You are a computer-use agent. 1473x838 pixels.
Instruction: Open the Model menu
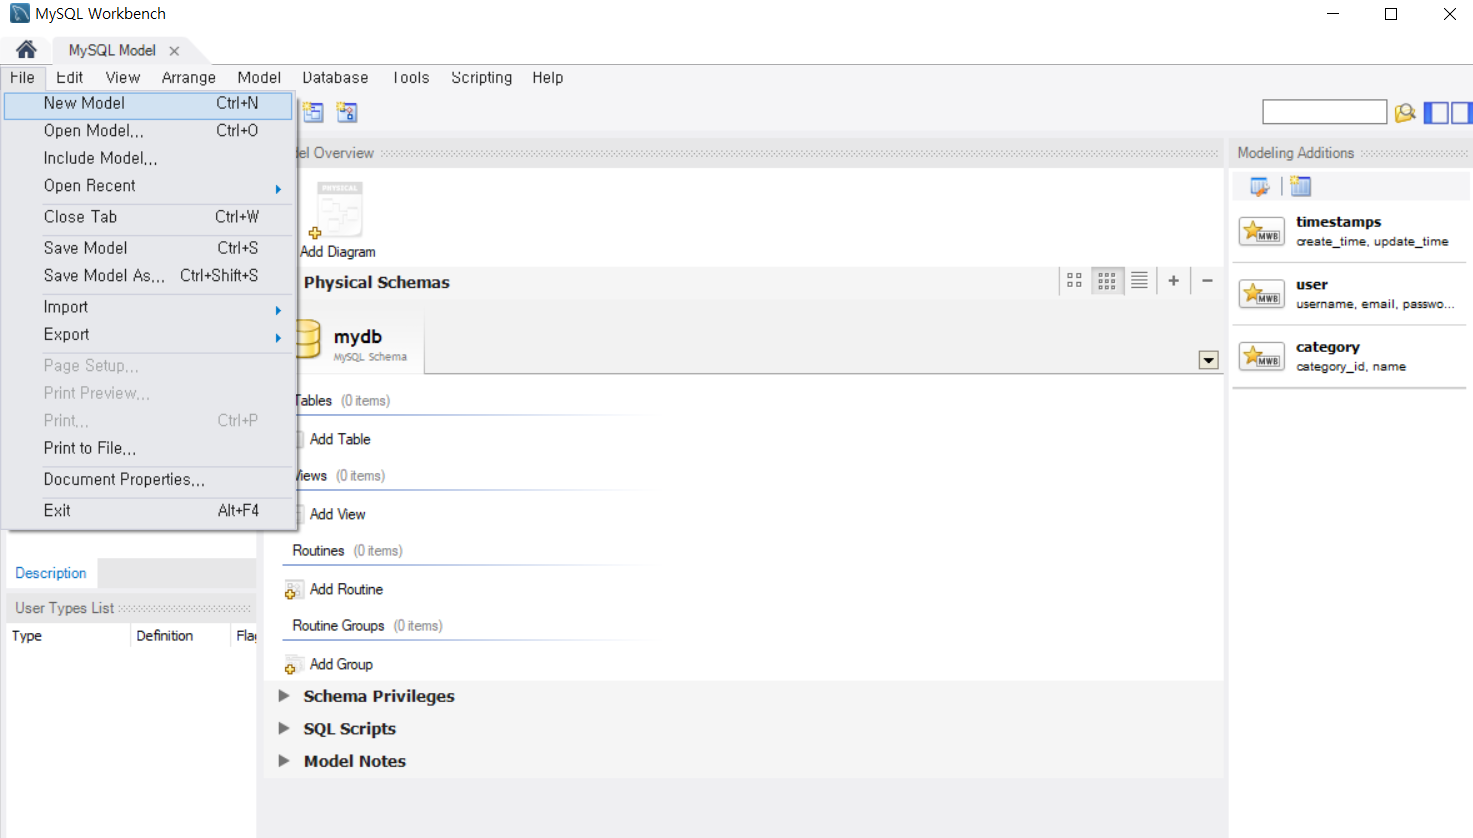(x=259, y=78)
